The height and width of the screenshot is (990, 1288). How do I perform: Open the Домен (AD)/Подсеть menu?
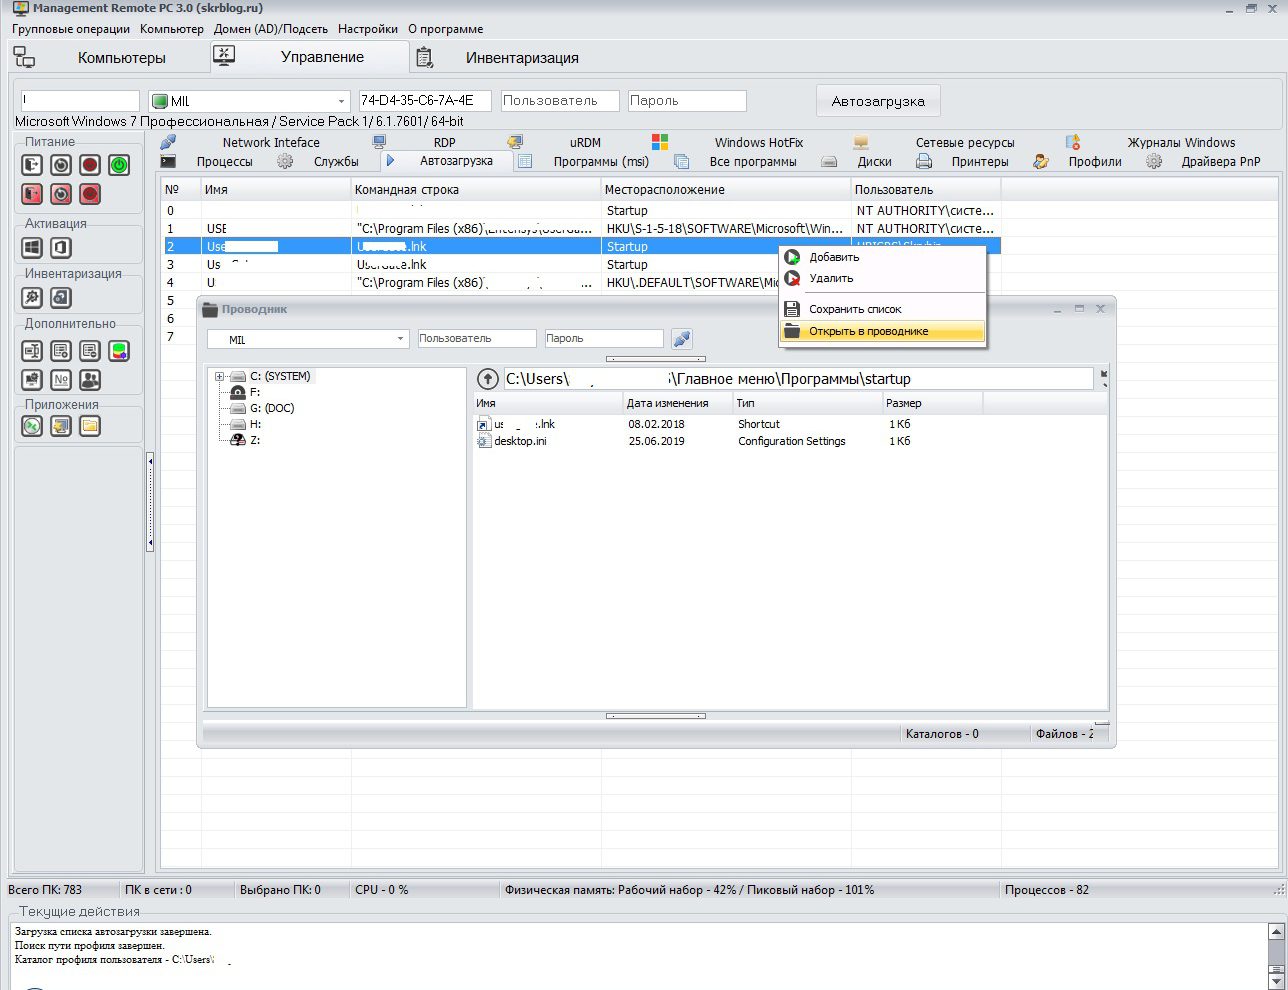271,29
